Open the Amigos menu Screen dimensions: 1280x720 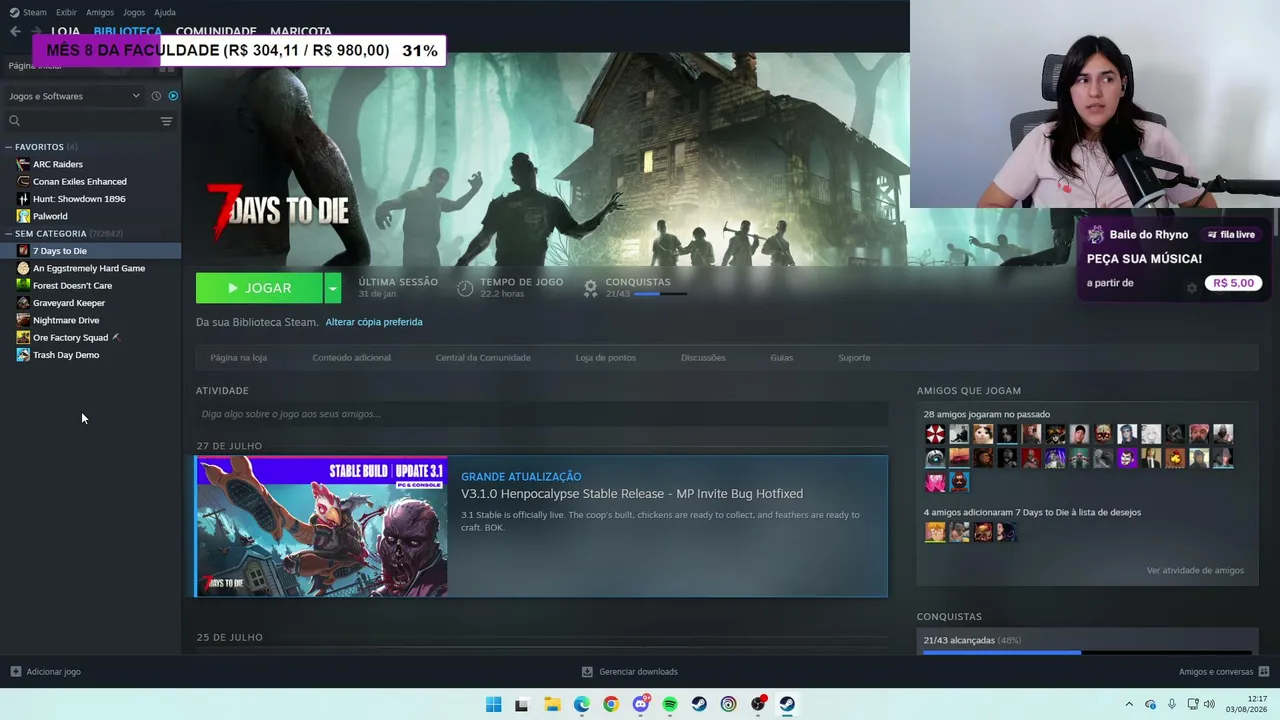pos(100,12)
